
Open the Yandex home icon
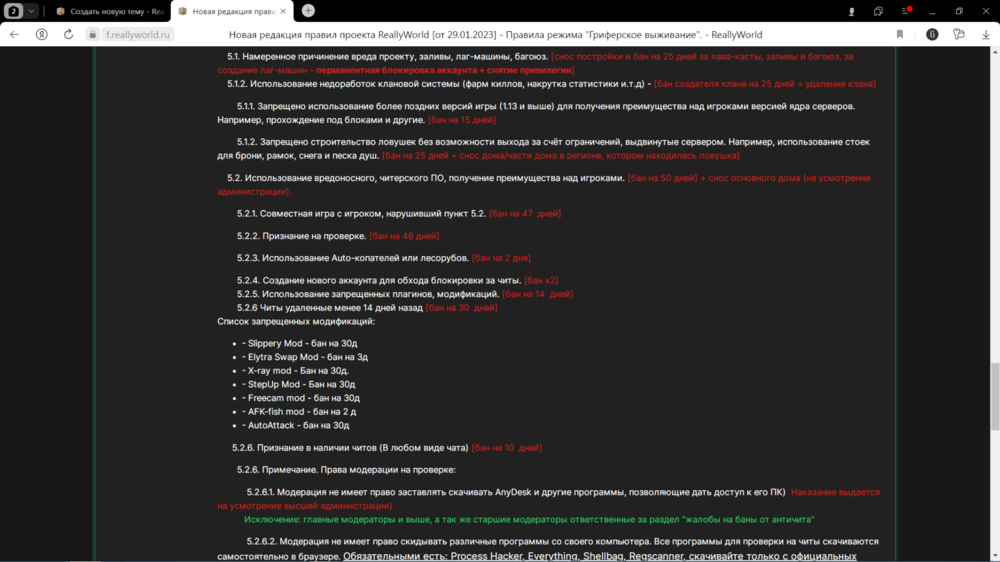tap(41, 34)
